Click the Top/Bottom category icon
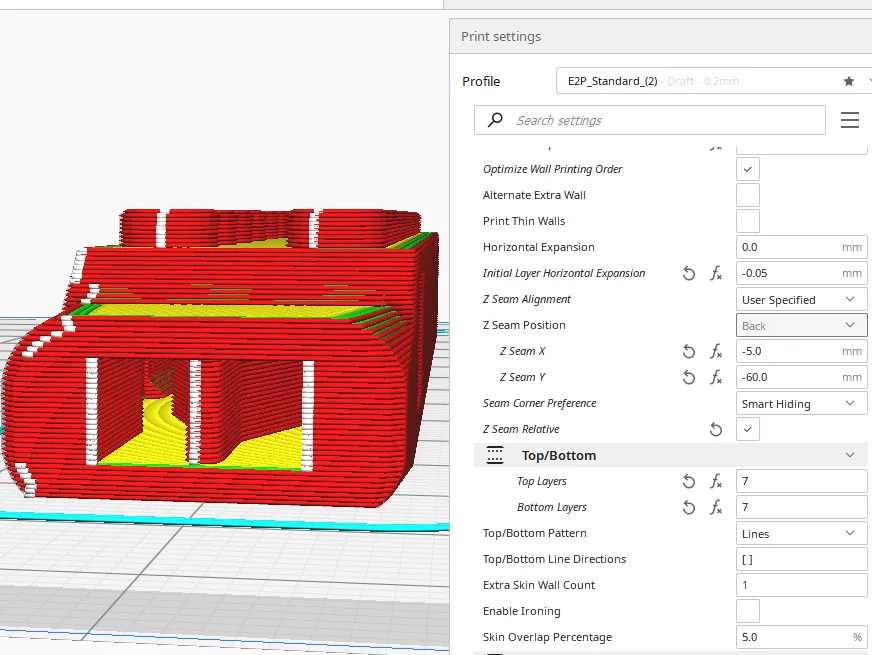Screen dimensions: 872x655 (495, 456)
